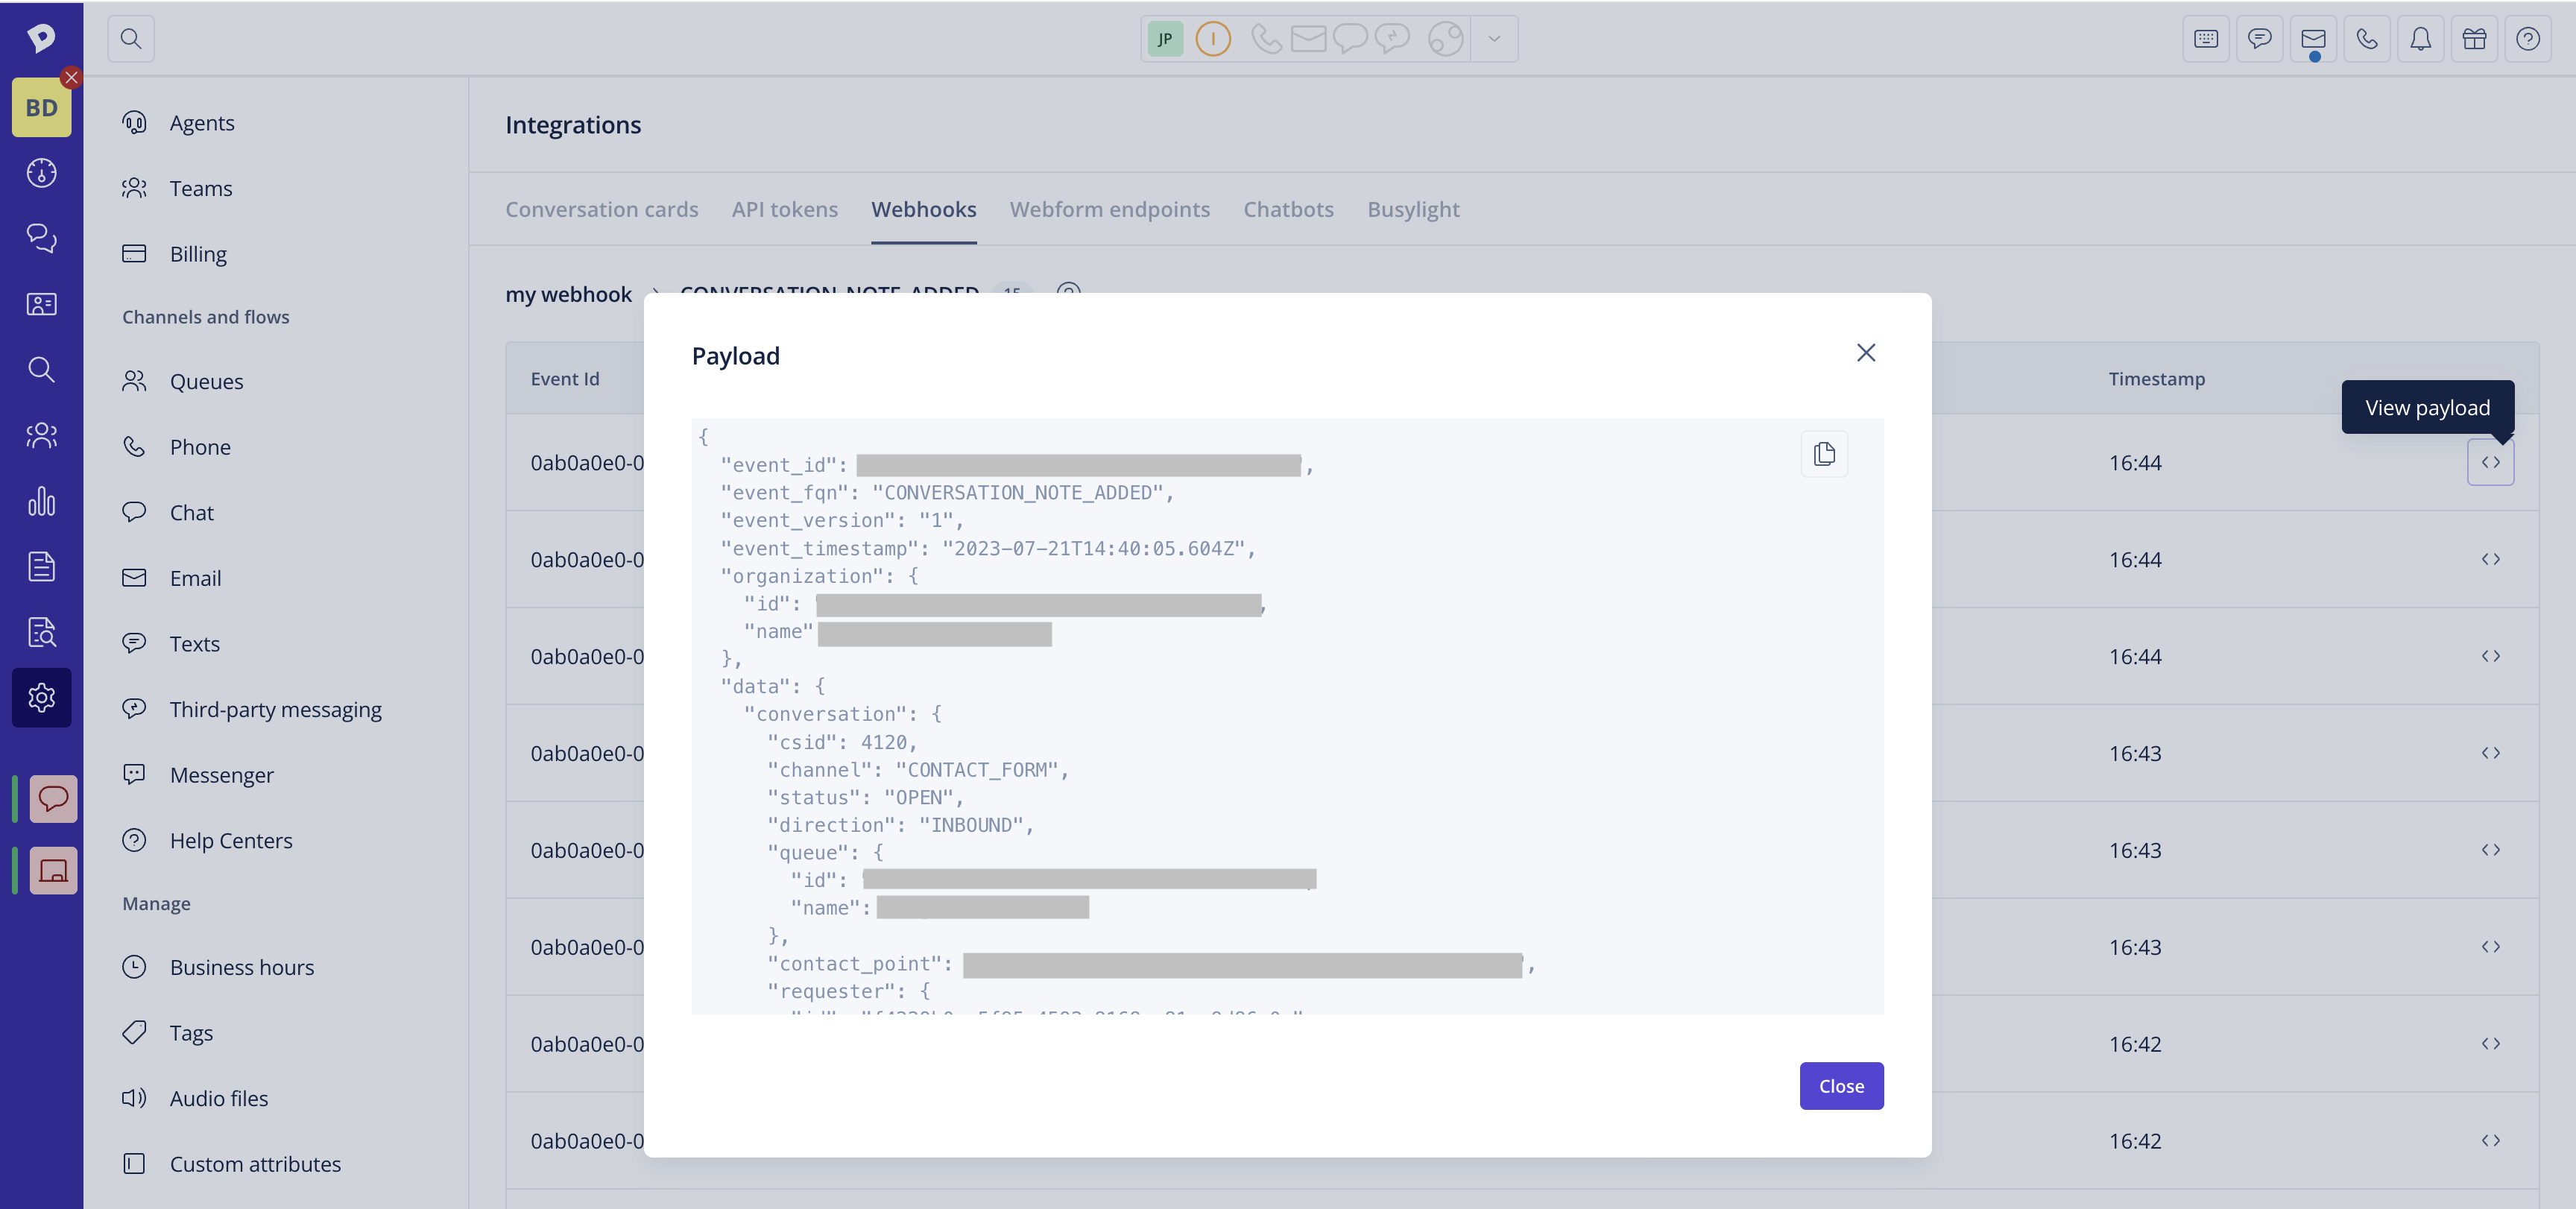Copy payload to clipboard icon
This screenshot has width=2576, height=1209.
pyautogui.click(x=1824, y=454)
